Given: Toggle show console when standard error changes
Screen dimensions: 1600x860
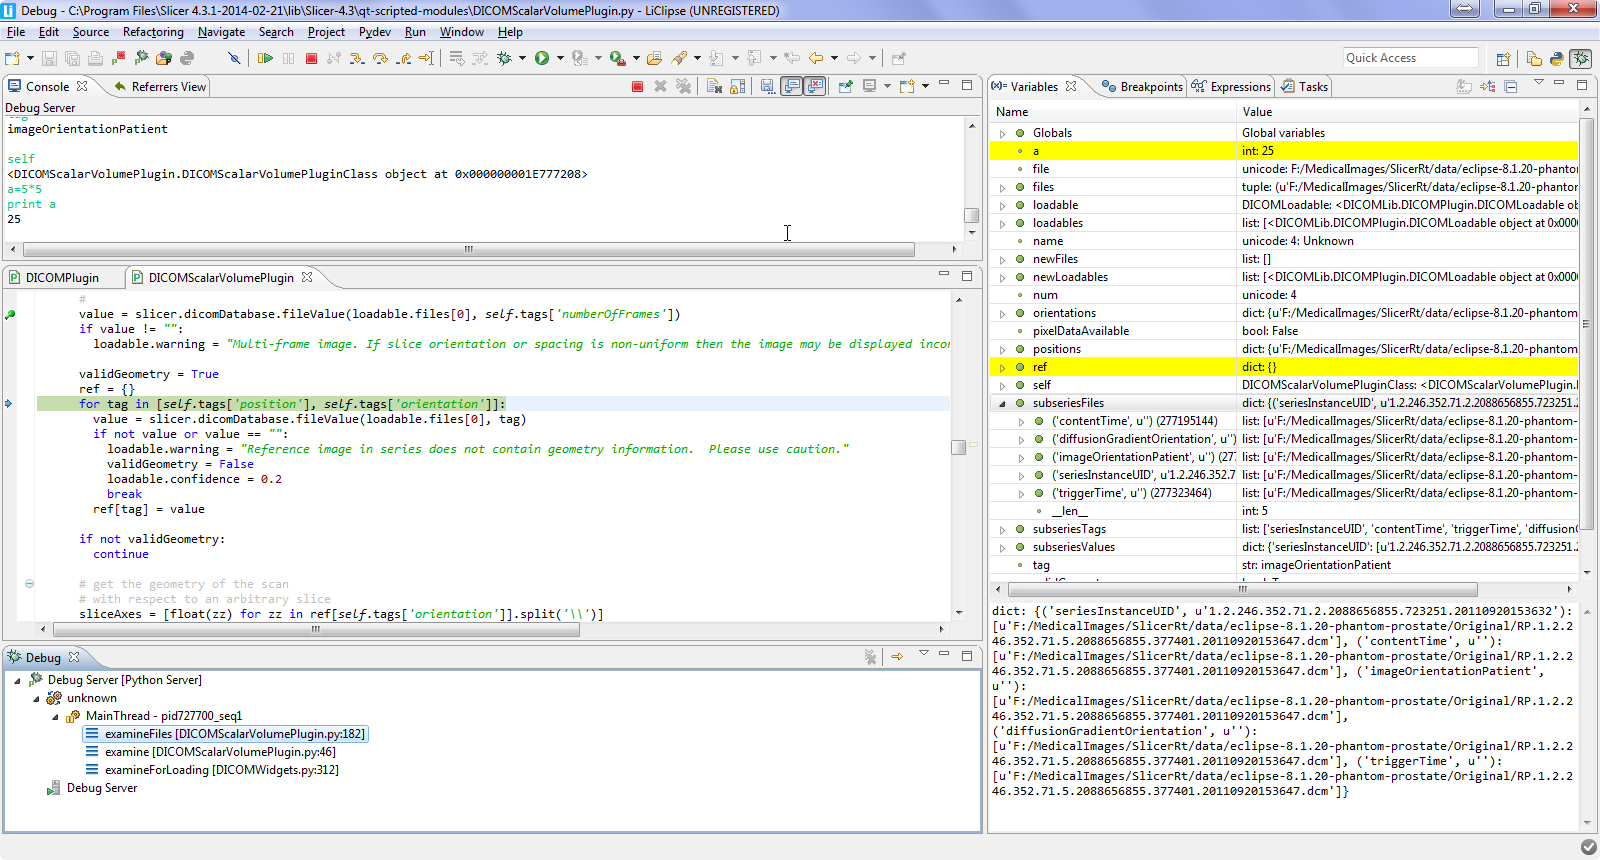Looking at the screenshot, I should coord(815,87).
